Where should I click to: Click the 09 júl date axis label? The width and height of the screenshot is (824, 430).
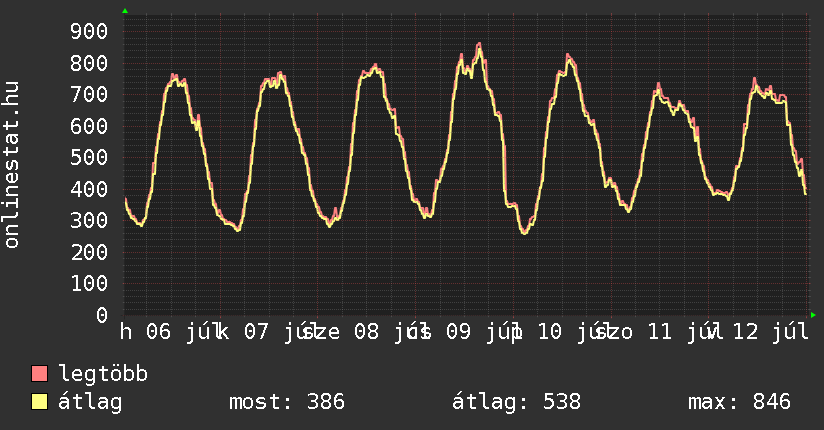478,332
